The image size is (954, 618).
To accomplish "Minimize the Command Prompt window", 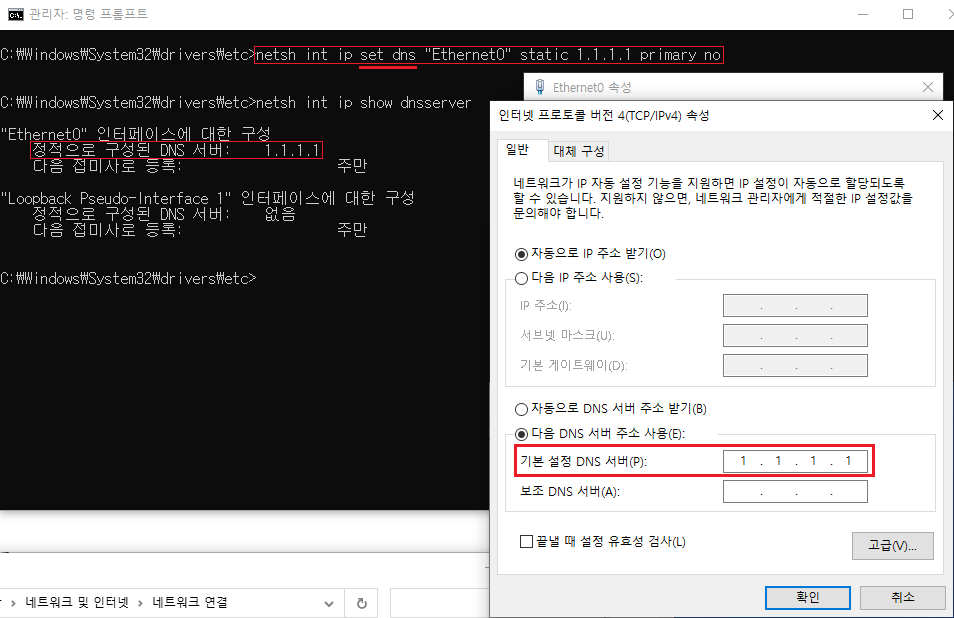I will pyautogui.click(x=863, y=14).
